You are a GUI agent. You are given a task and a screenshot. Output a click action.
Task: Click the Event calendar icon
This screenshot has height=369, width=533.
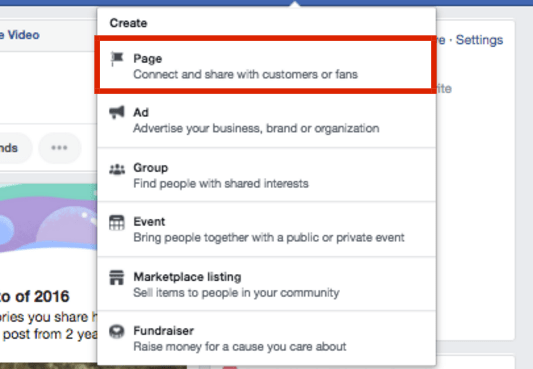coord(117,223)
